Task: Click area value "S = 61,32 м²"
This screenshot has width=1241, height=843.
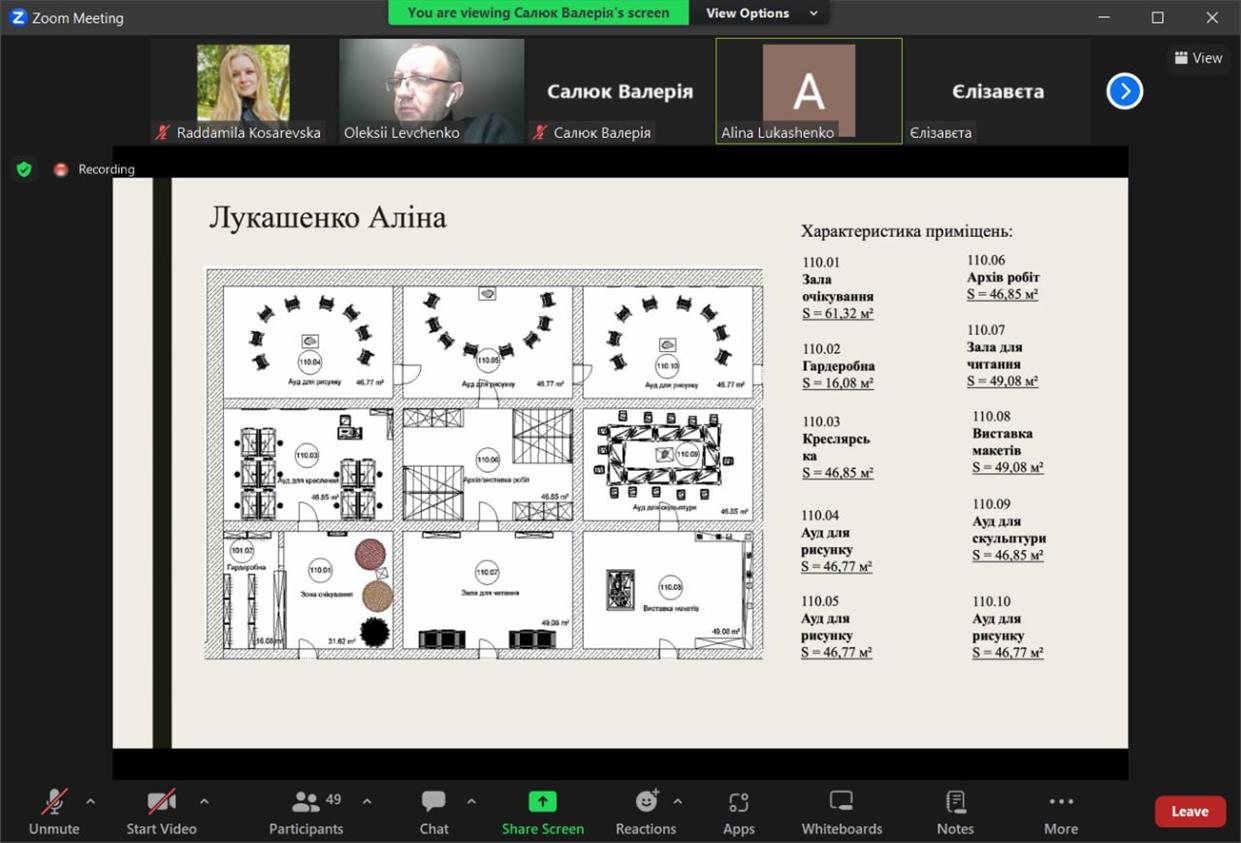Action: (838, 314)
